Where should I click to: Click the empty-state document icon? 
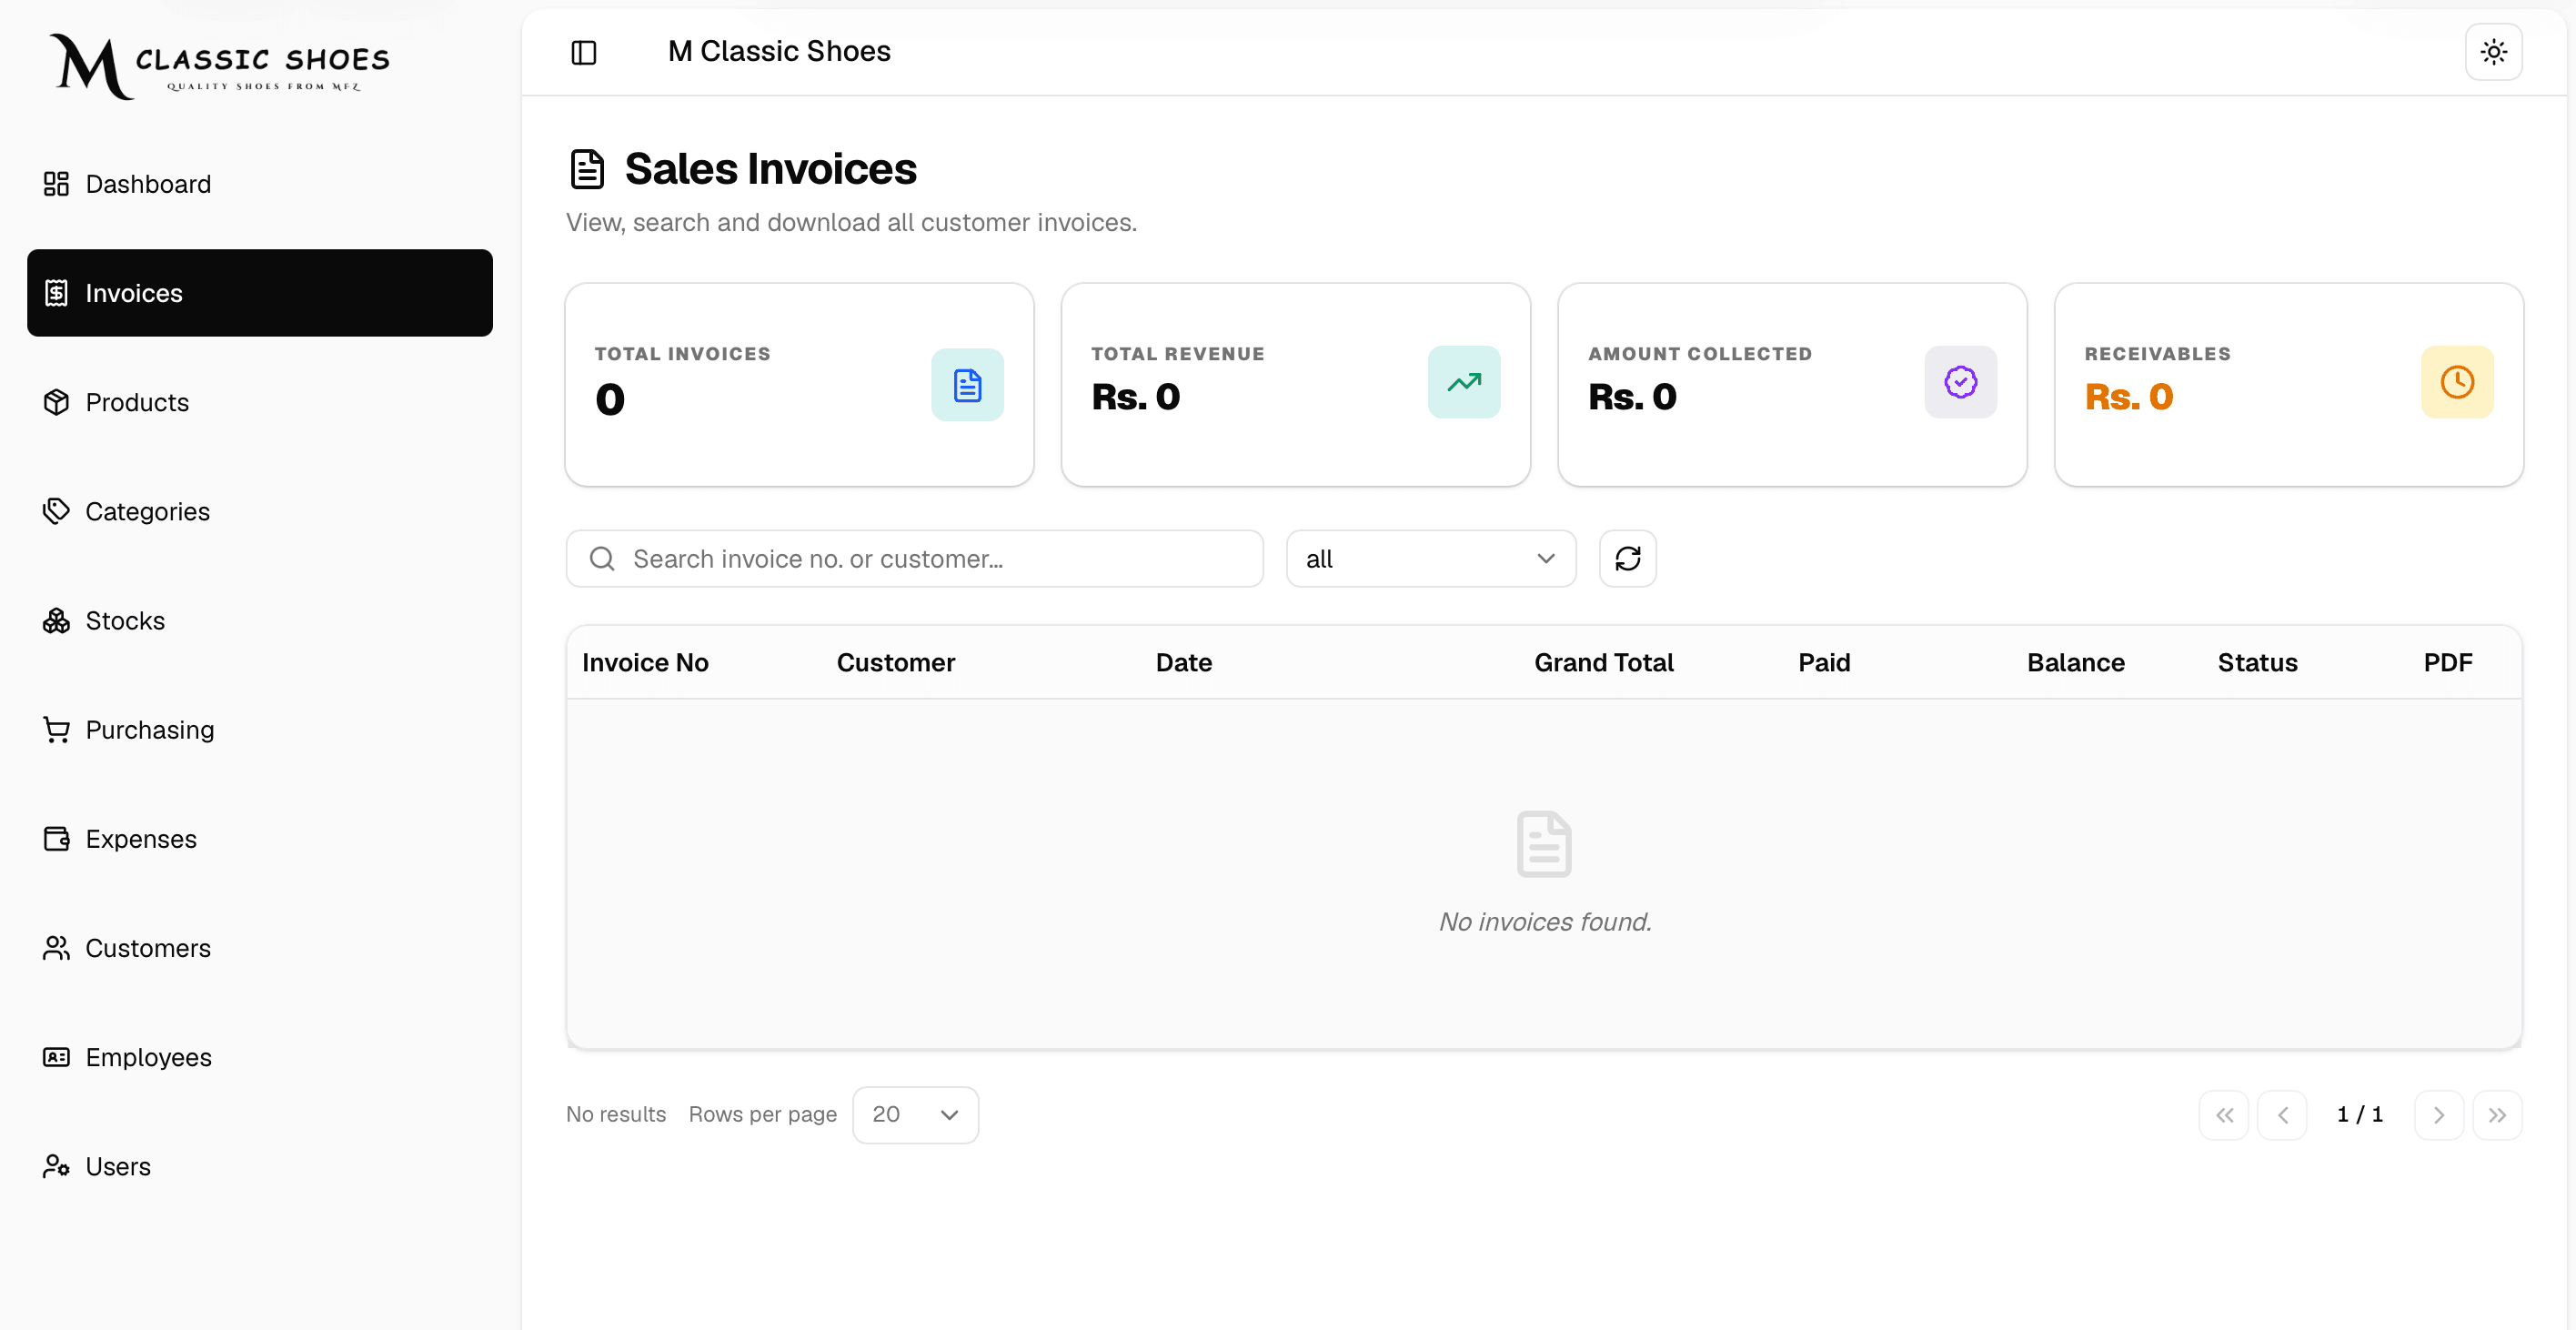point(1544,844)
